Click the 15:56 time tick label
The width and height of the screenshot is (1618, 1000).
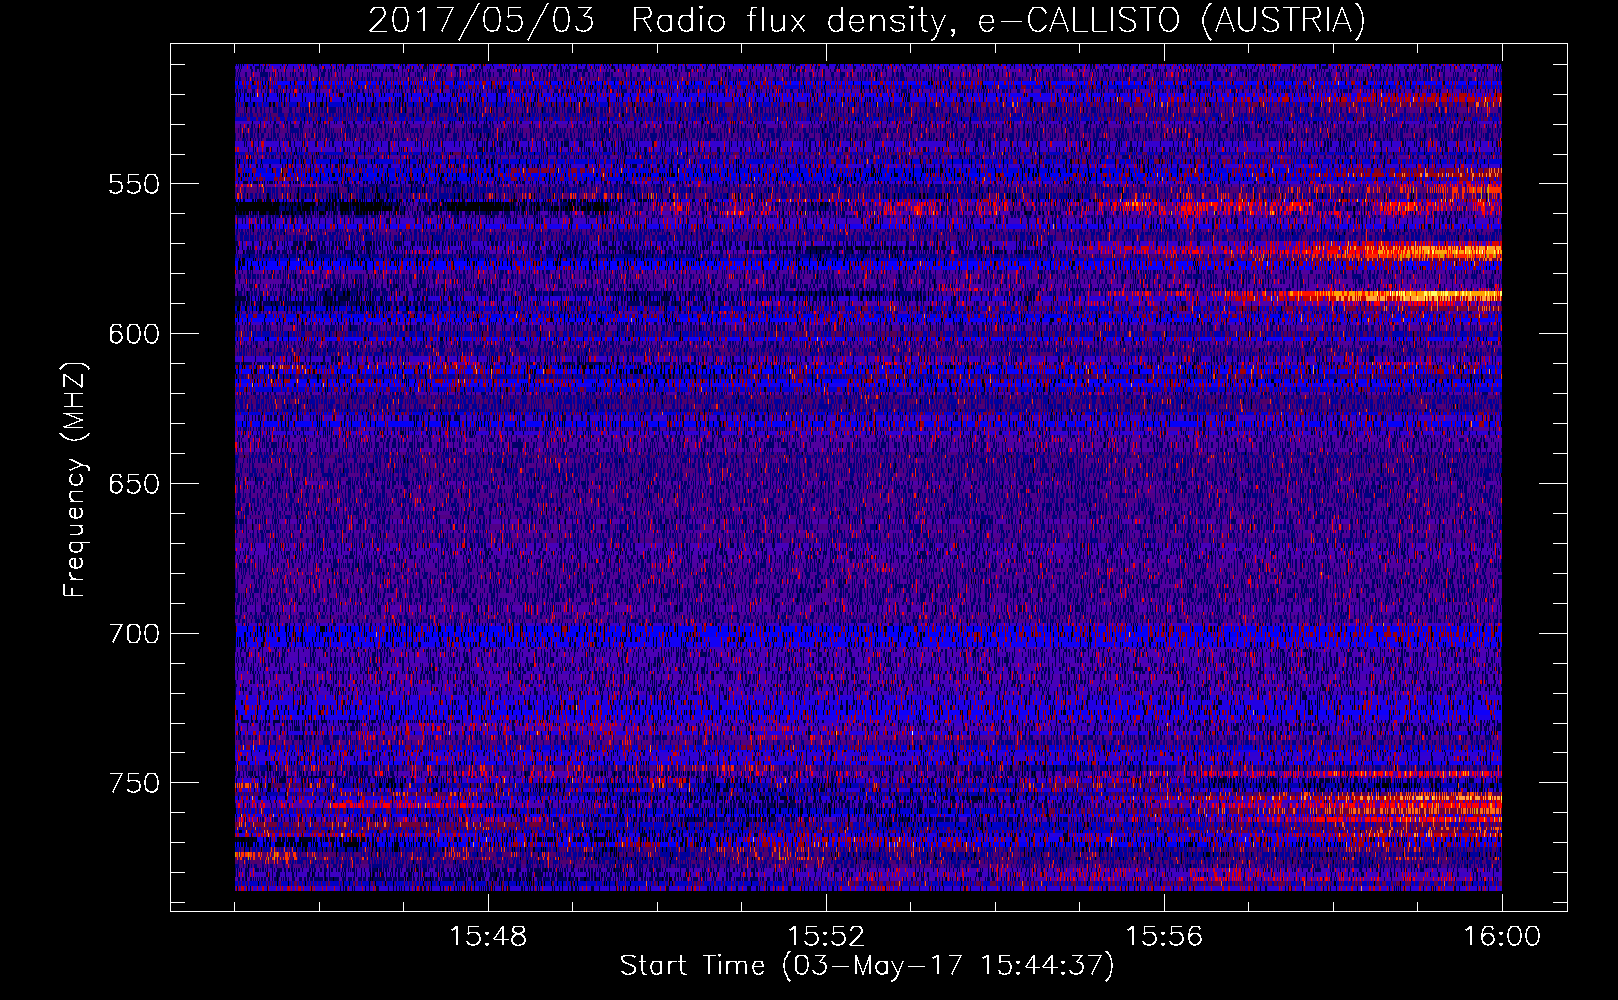[x=1164, y=937]
